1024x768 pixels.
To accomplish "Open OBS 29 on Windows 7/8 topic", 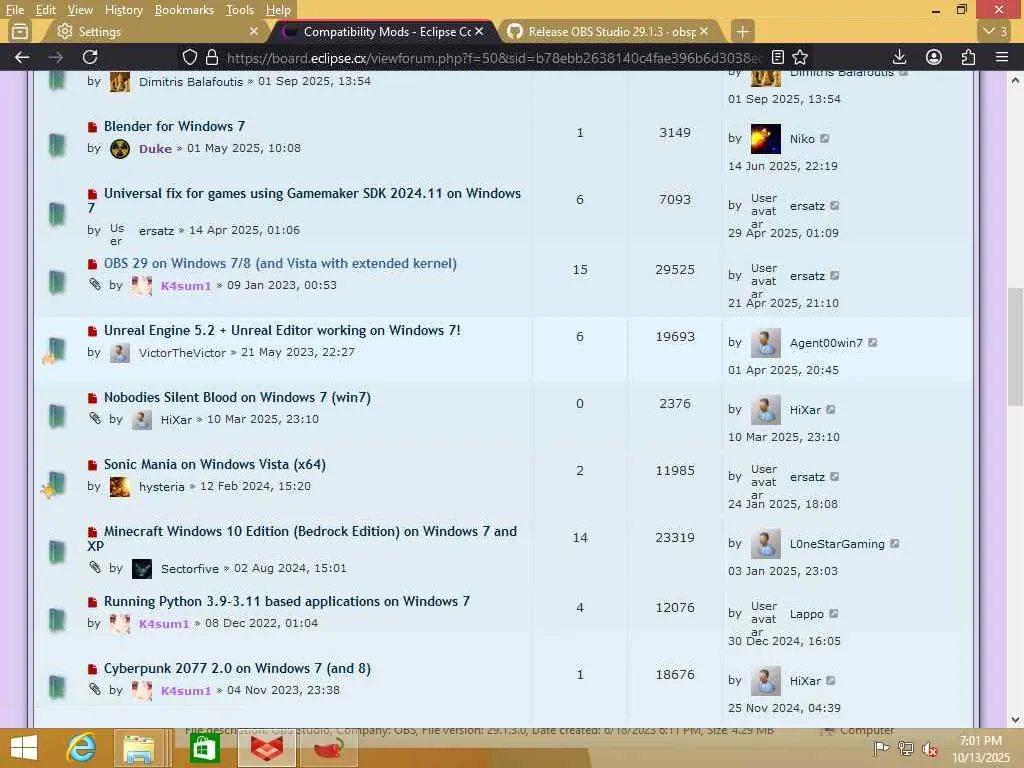I will [280, 263].
